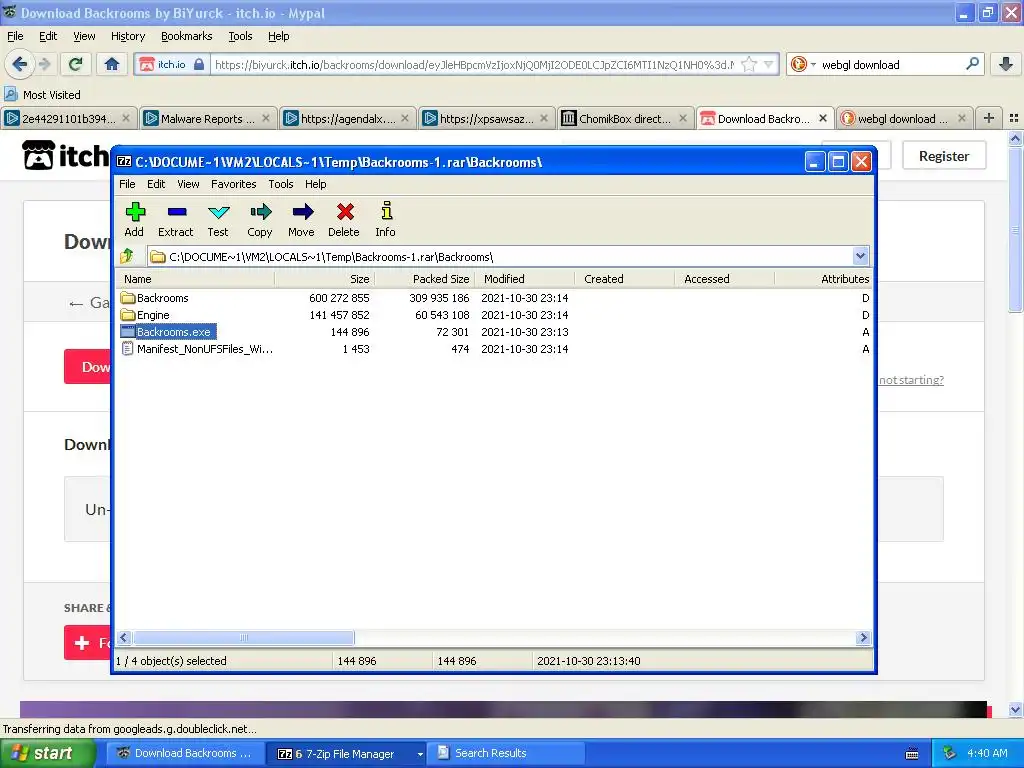Open 7-Zip File Manager taskbar group
1024x768 pixels.
pos(349,754)
